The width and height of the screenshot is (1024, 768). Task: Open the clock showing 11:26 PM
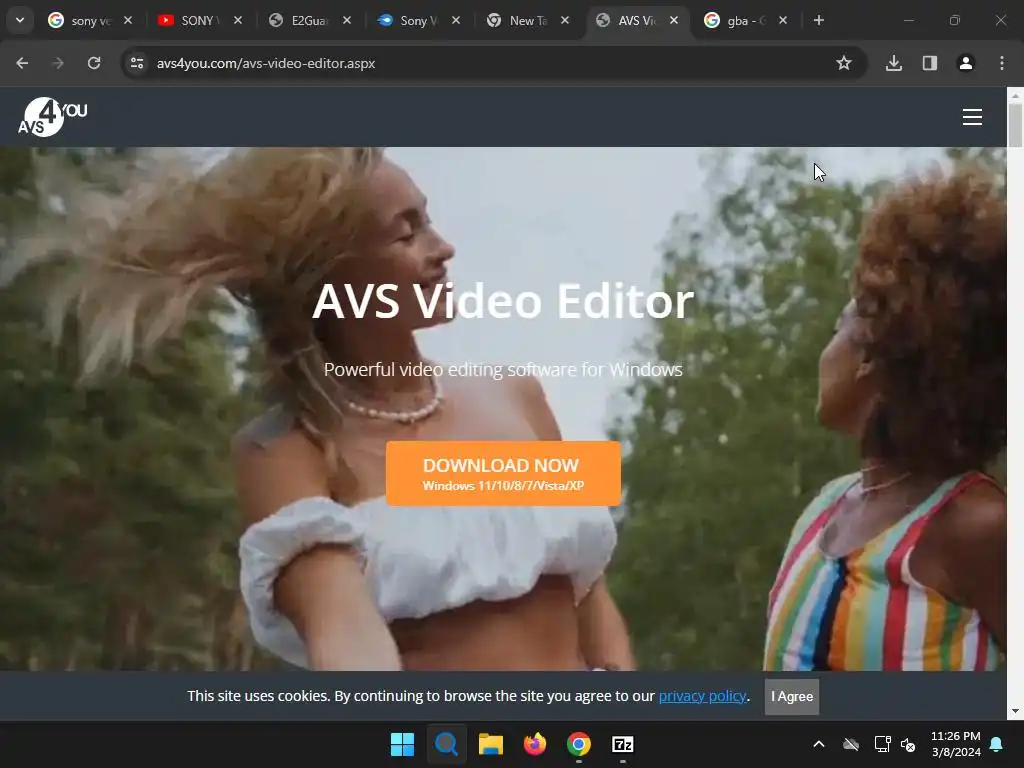(x=955, y=744)
